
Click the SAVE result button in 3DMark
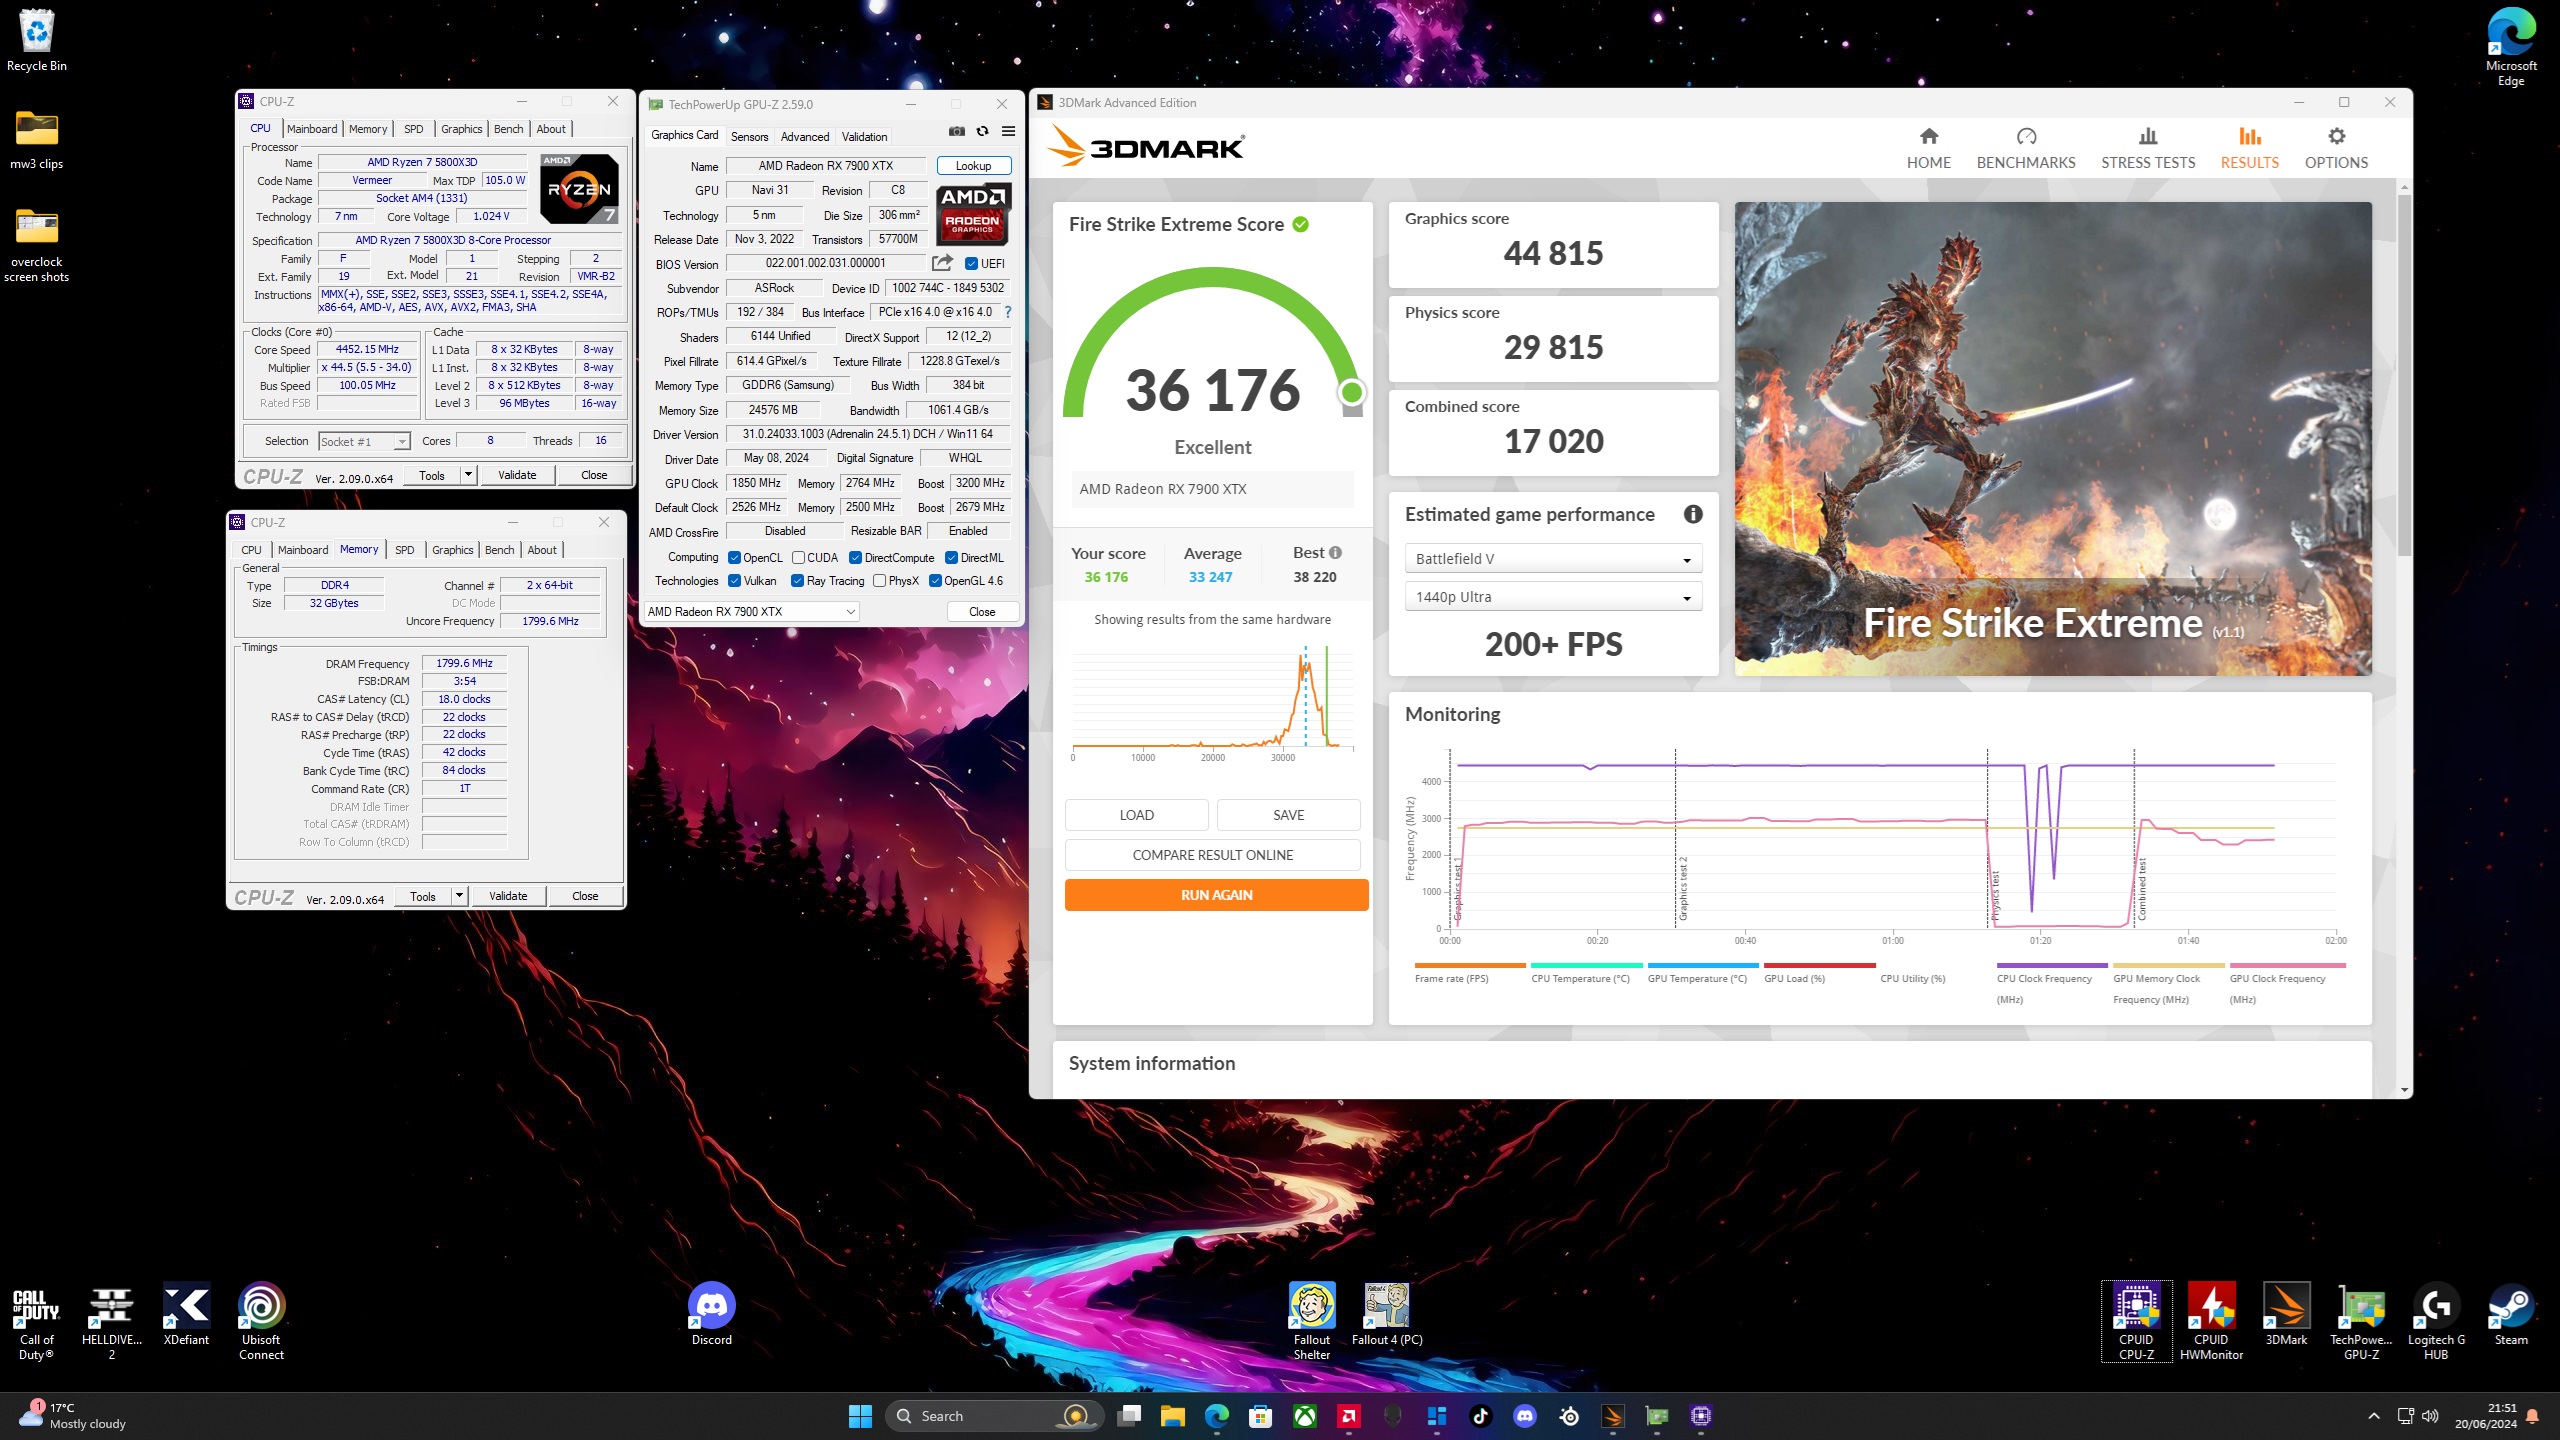1288,815
